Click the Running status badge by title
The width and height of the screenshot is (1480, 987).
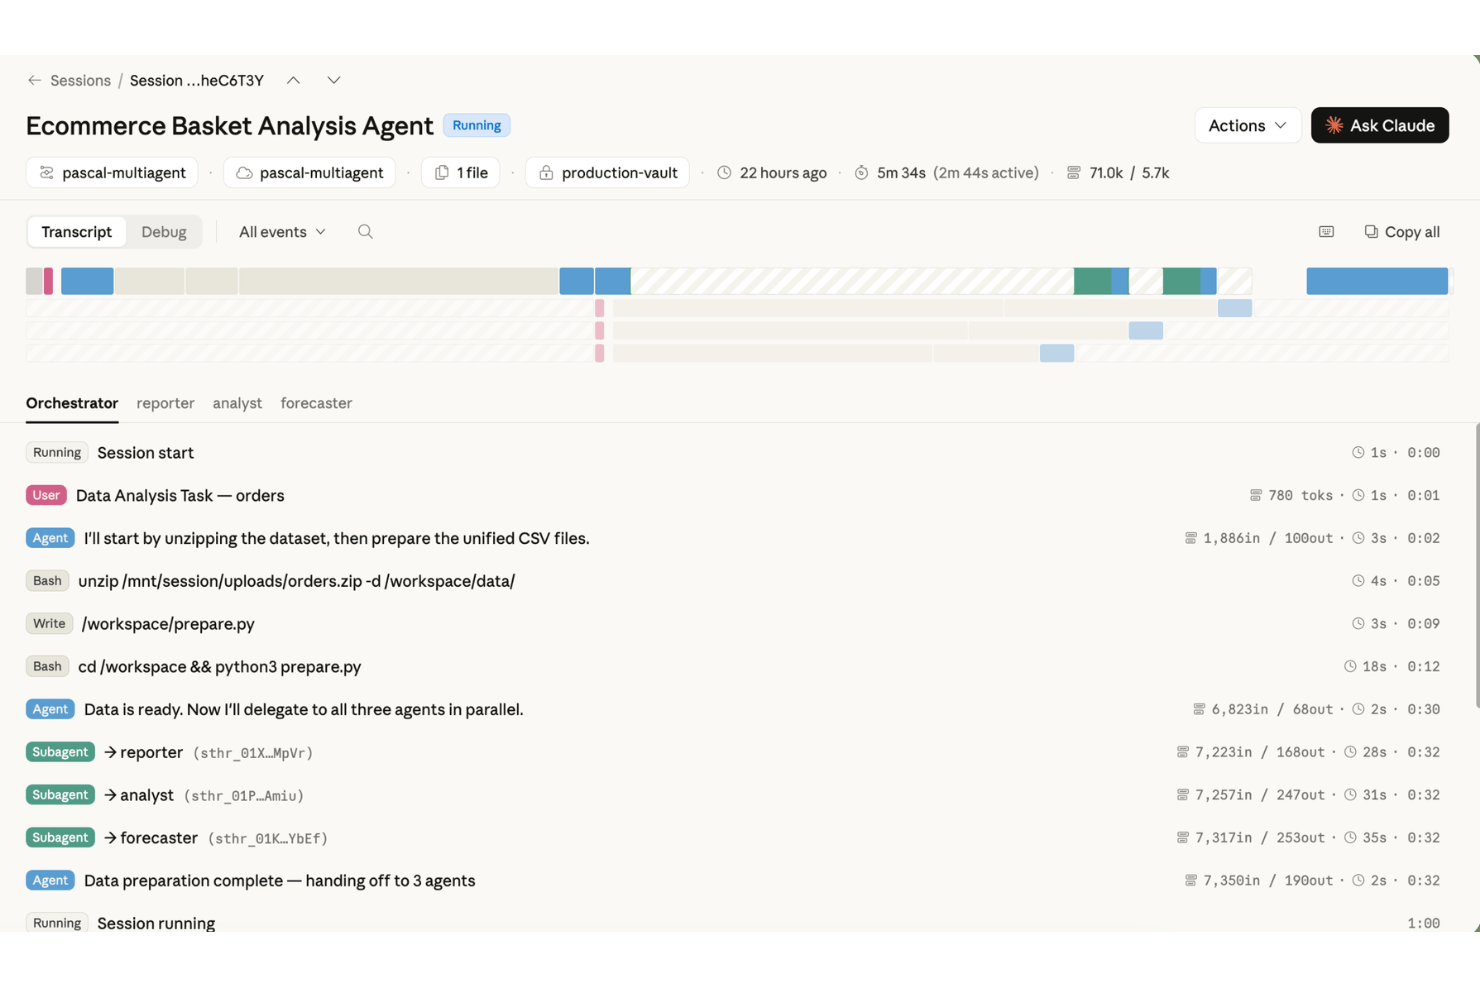pos(476,125)
